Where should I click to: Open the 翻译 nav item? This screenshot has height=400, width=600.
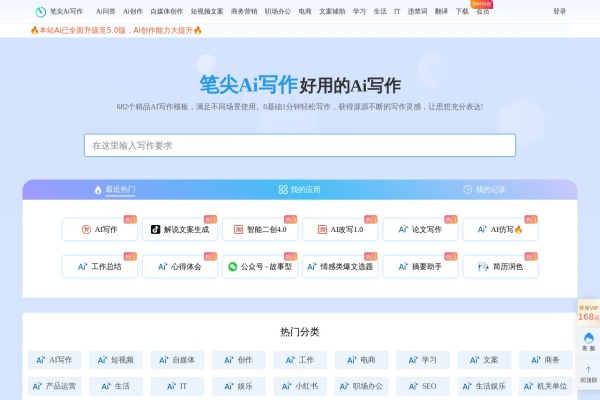click(441, 11)
